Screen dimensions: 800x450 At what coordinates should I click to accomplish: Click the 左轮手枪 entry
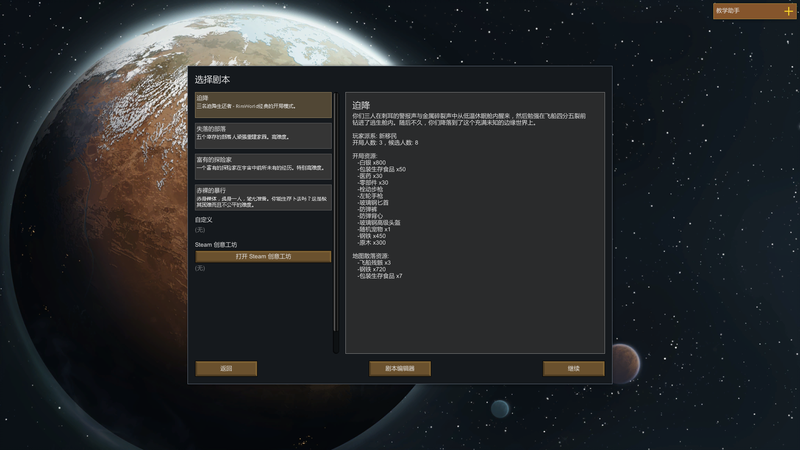[370, 196]
